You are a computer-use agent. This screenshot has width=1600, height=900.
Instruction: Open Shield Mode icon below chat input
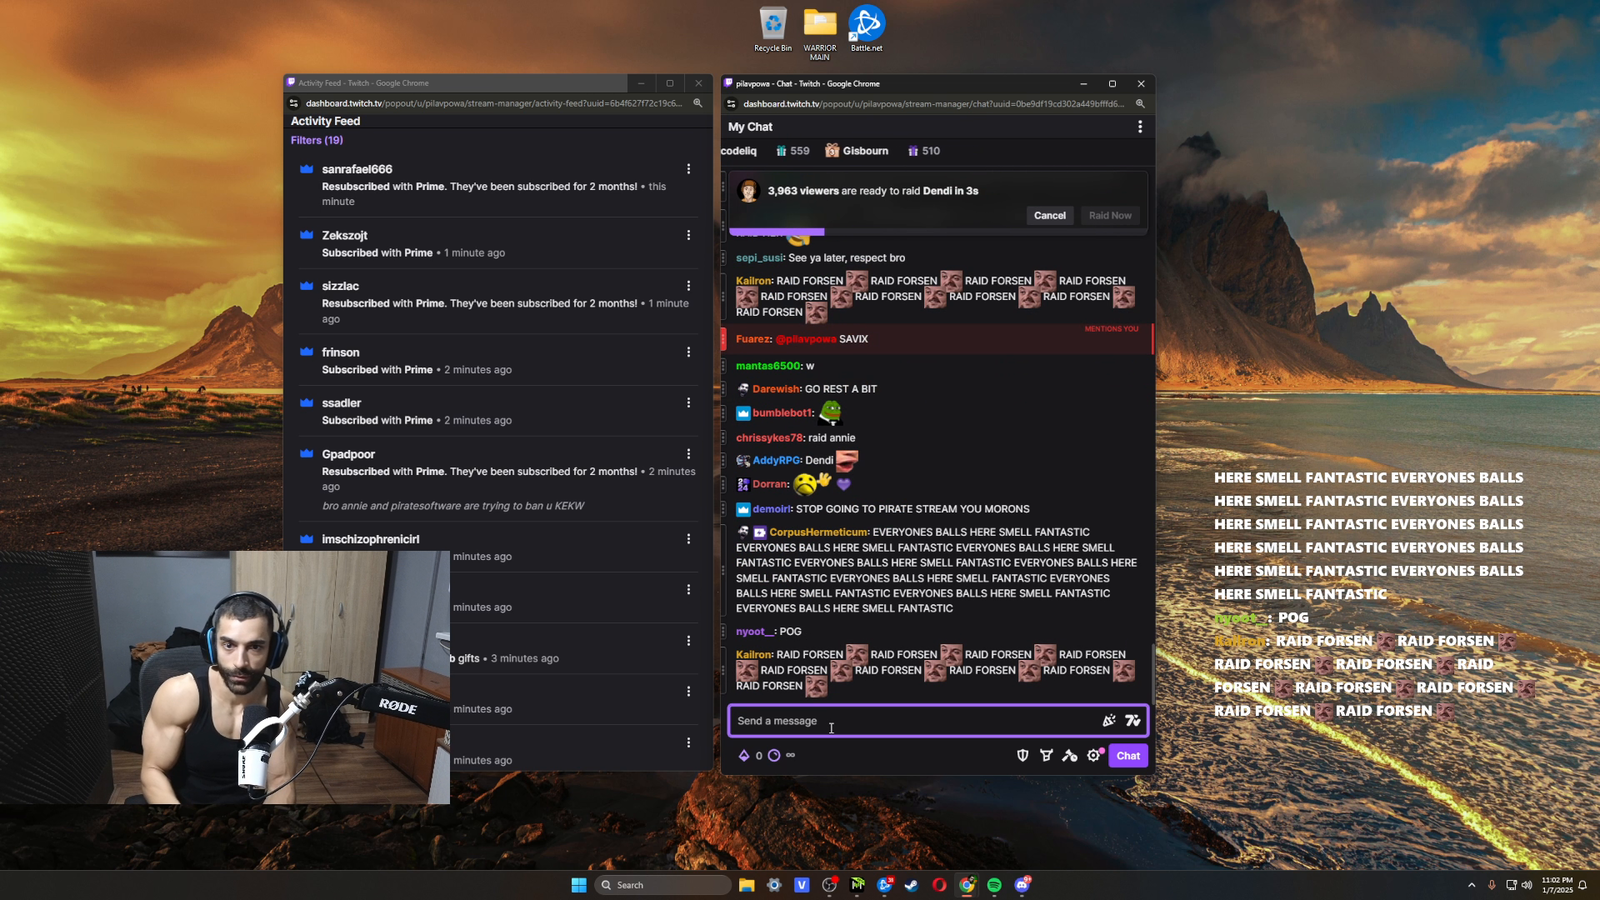1022,755
